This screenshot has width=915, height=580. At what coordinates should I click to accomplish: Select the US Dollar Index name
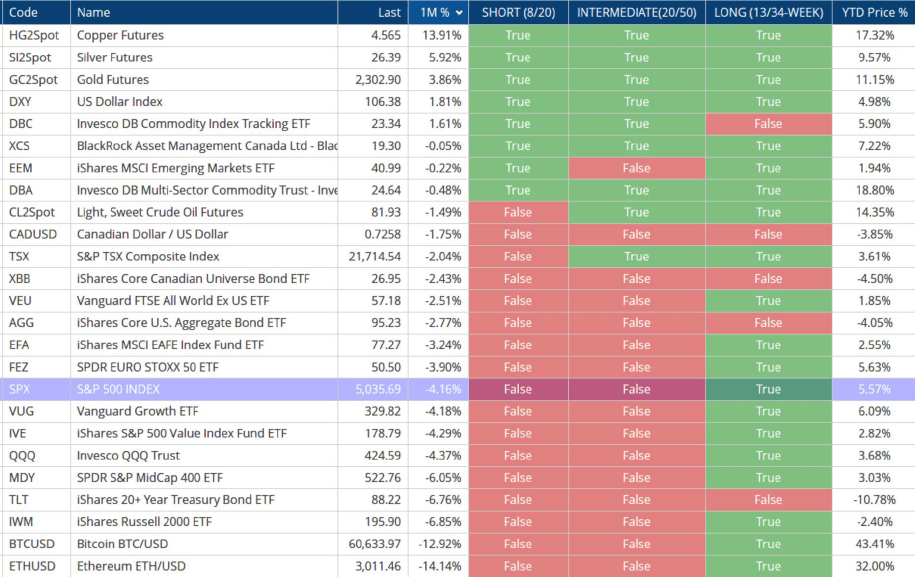click(119, 102)
